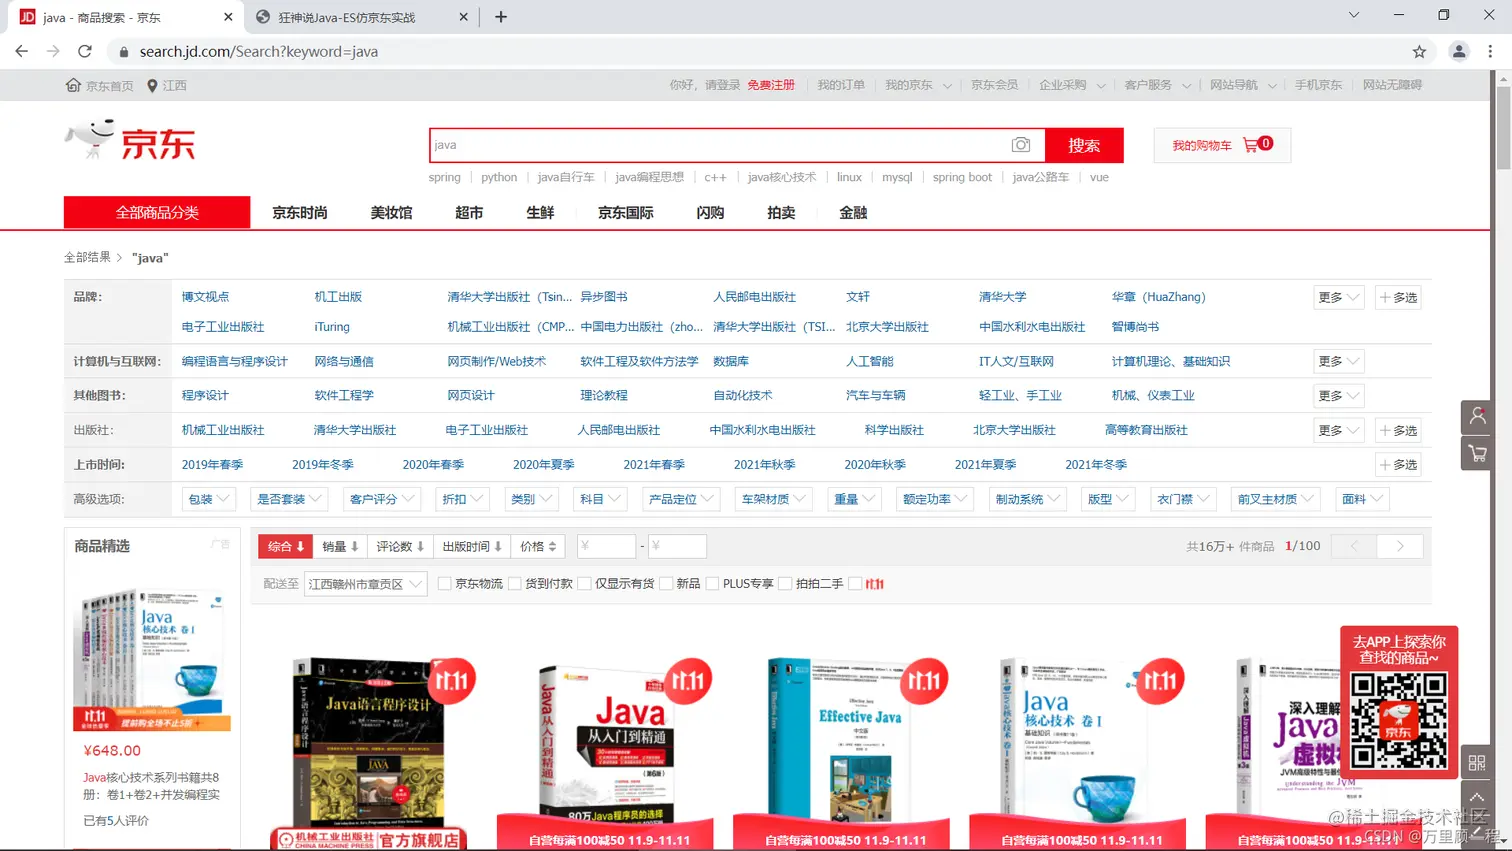The height and width of the screenshot is (851, 1512).
Task: Open the 折扣 filter dropdown
Action: click(462, 499)
